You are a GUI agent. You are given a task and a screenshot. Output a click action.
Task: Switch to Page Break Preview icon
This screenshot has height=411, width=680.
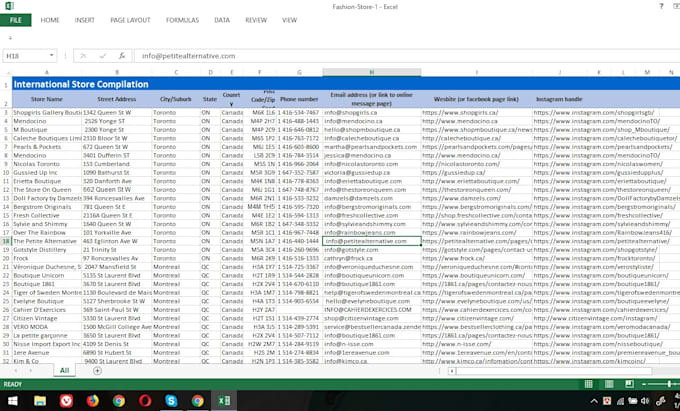click(x=629, y=384)
